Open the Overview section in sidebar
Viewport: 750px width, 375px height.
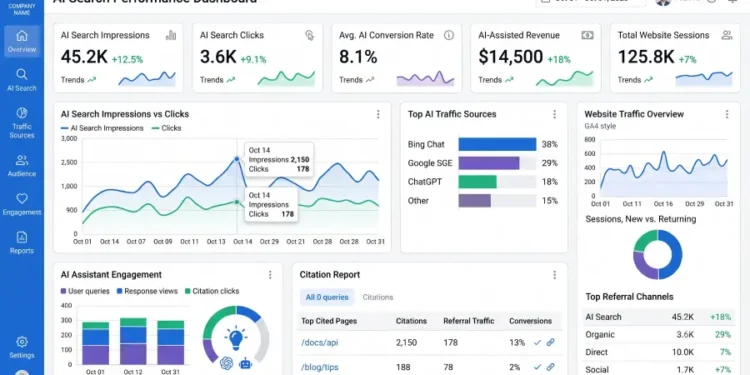click(22, 41)
